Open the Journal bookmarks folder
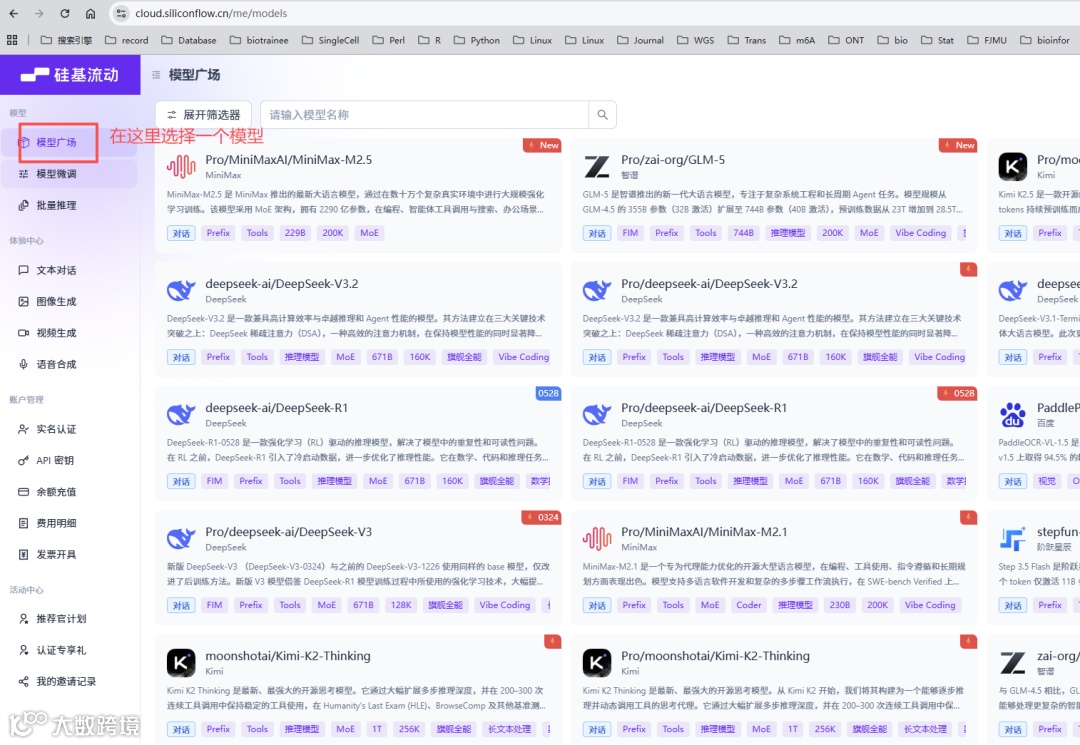 tap(641, 40)
